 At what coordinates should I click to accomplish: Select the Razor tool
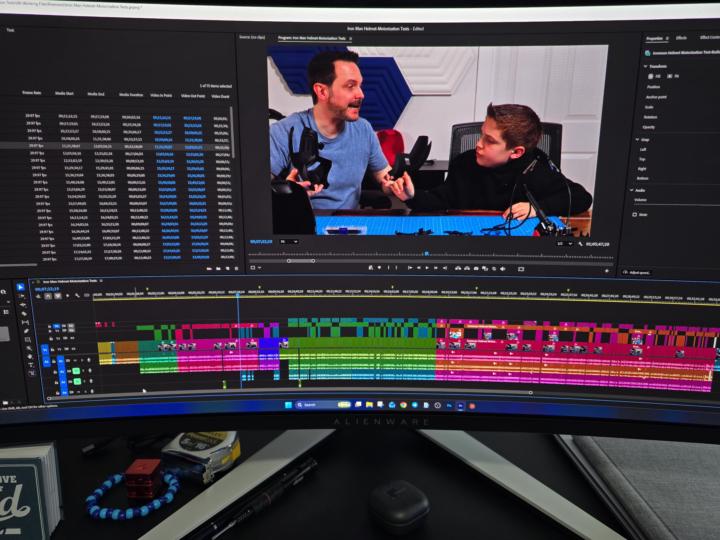(24, 314)
